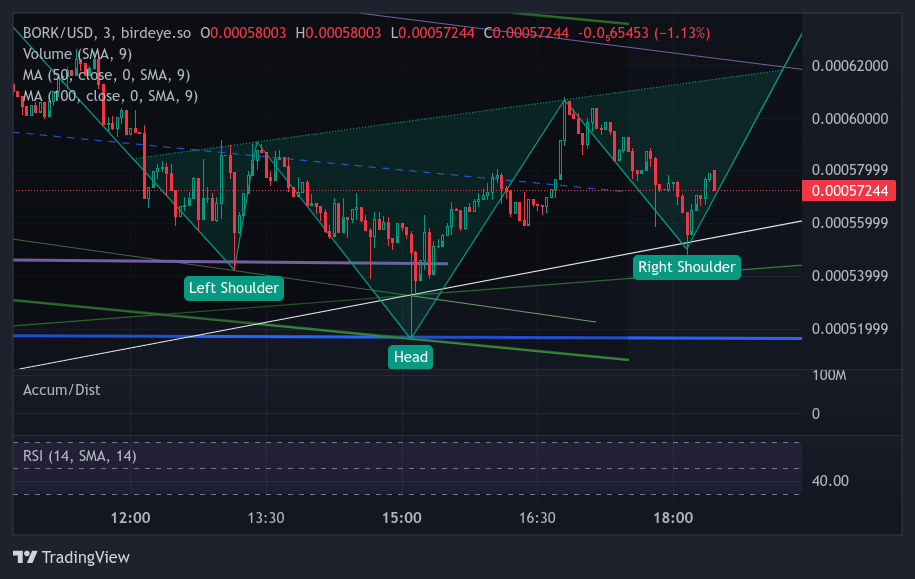
Task: Click the MA (100, close, 0, SMA, 9) legend
Action: click(x=110, y=96)
